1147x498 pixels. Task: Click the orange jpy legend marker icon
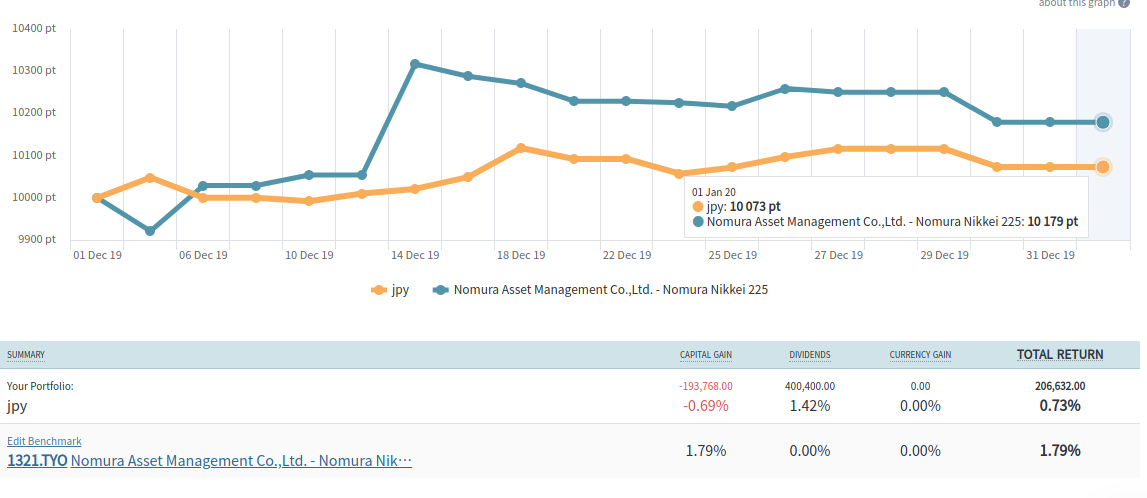pyautogui.click(x=378, y=290)
